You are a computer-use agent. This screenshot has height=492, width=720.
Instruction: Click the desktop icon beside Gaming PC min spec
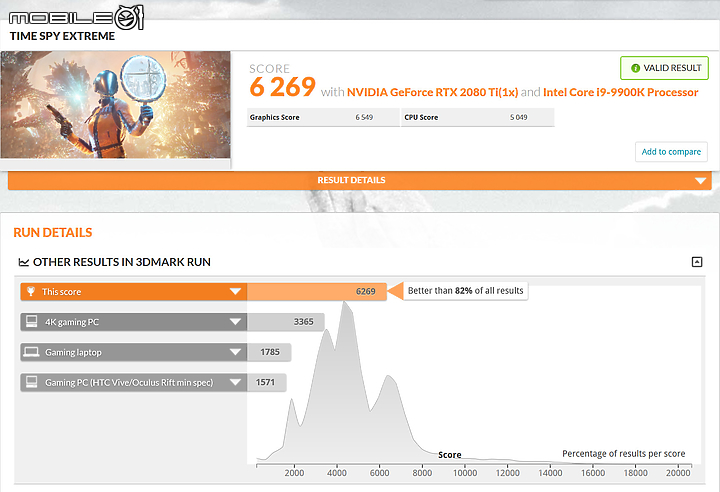click(31, 382)
